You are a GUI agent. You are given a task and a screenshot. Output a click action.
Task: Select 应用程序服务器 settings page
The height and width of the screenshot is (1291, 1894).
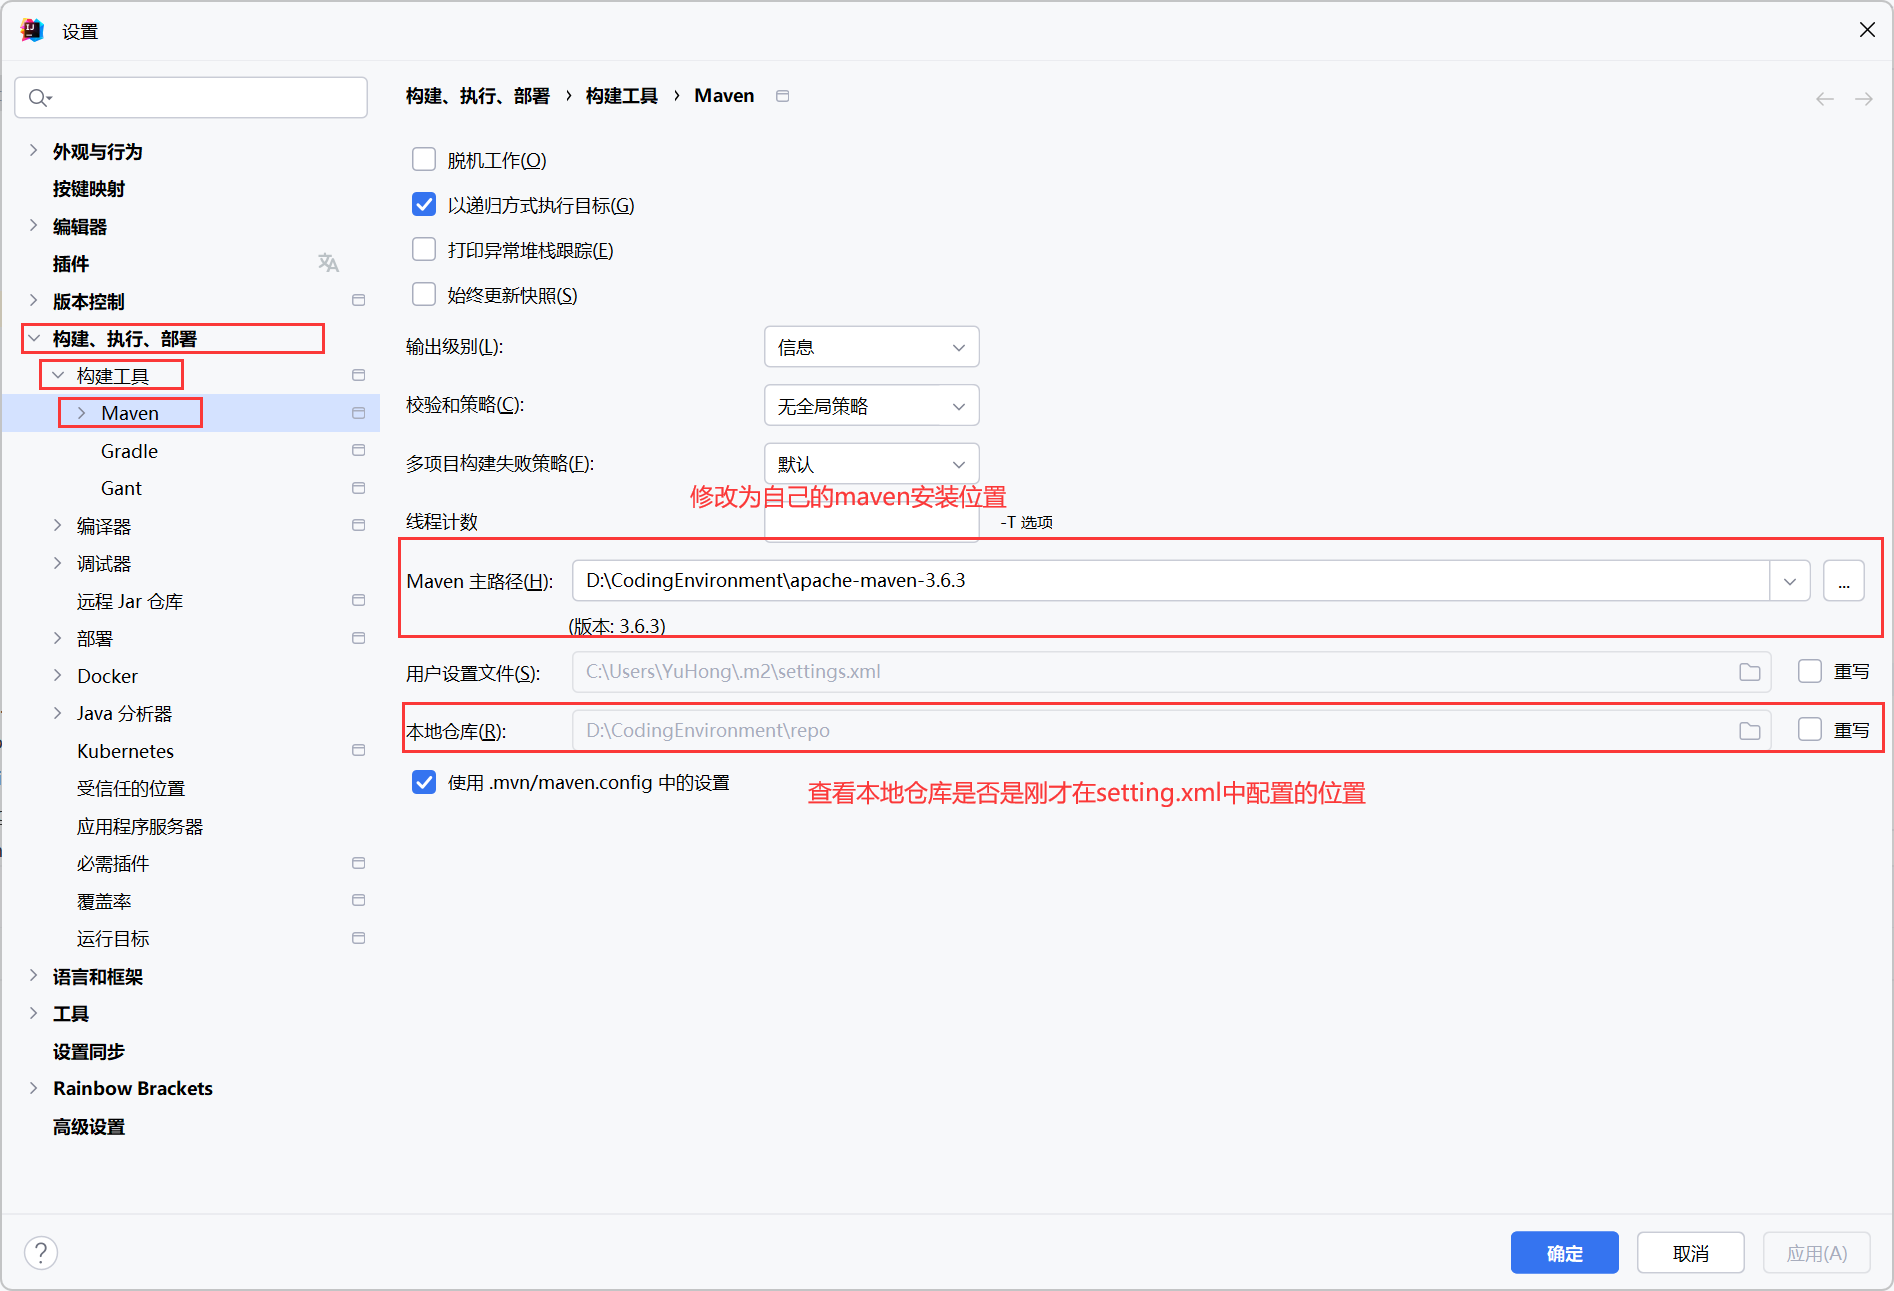click(140, 826)
